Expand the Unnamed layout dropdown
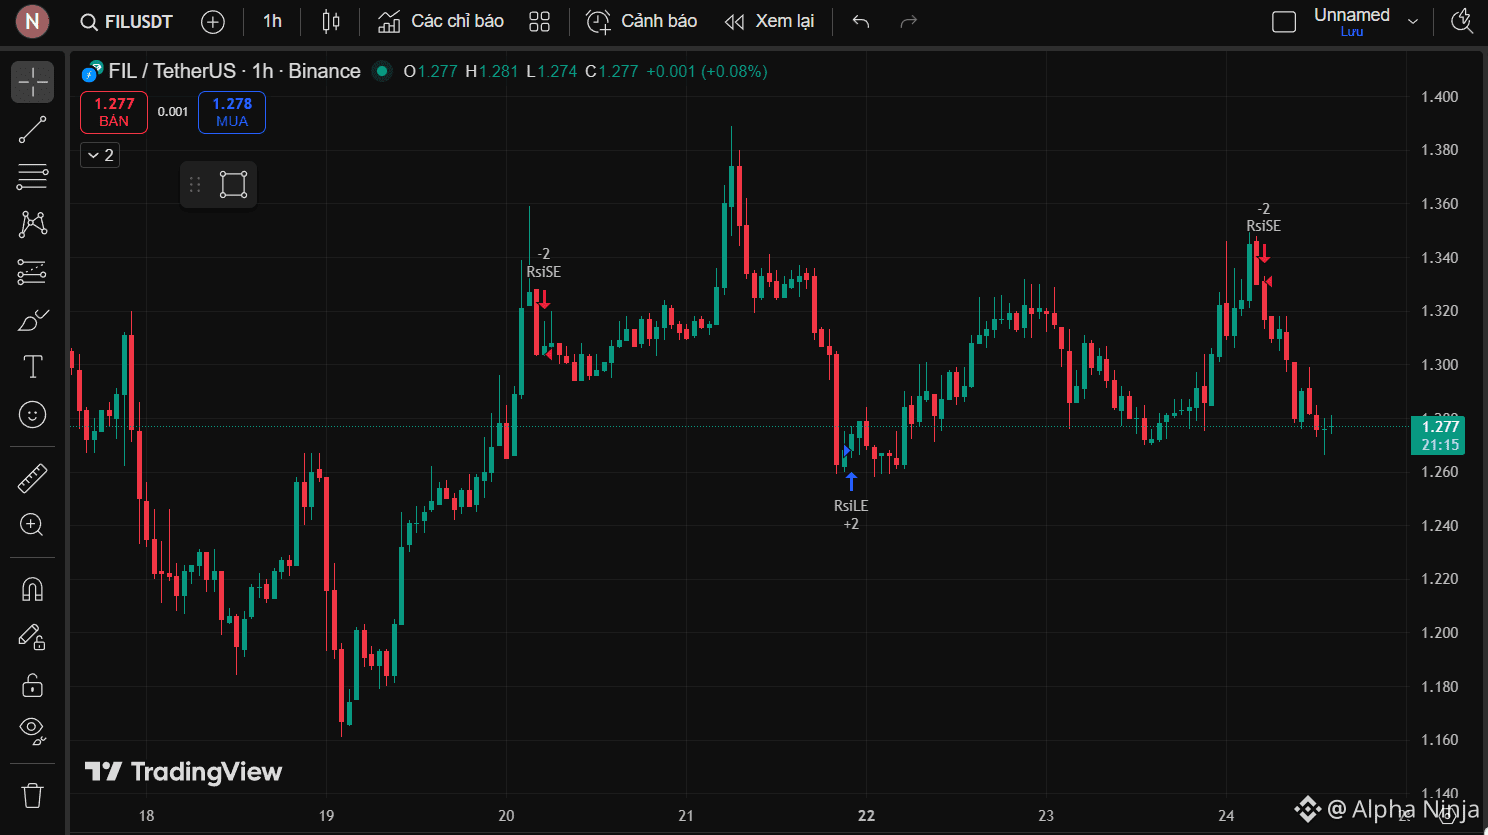1488x835 pixels. point(1413,22)
